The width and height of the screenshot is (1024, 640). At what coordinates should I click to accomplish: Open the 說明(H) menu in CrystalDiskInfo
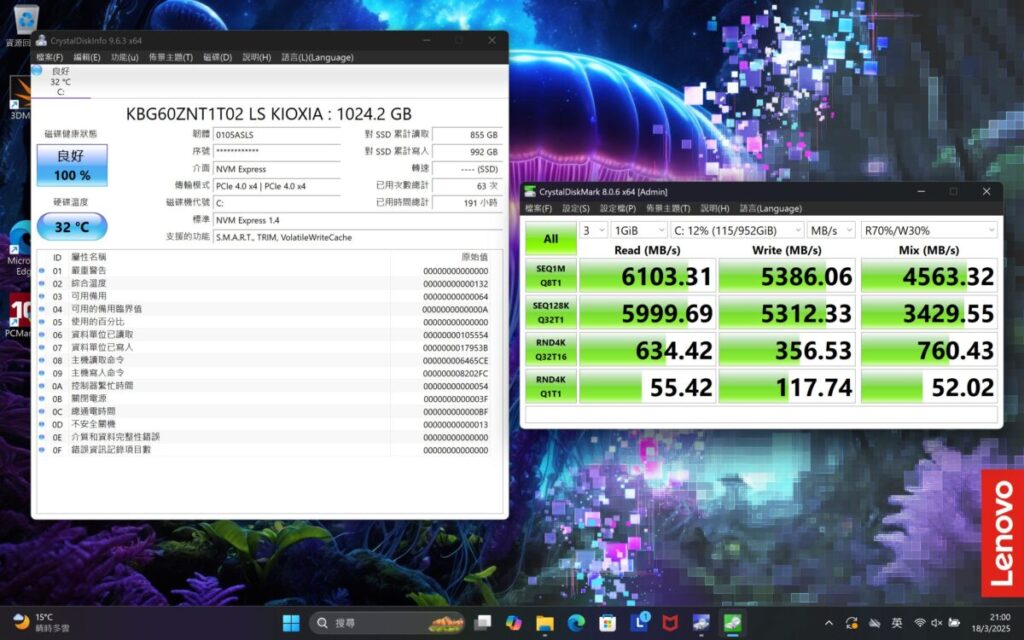(257, 57)
